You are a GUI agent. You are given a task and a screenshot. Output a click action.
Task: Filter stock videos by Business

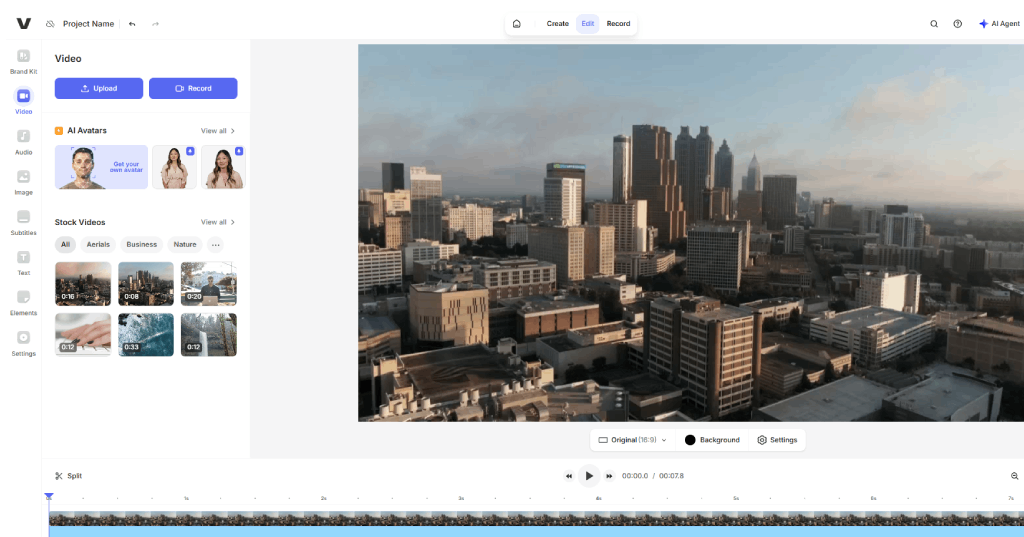click(x=142, y=244)
